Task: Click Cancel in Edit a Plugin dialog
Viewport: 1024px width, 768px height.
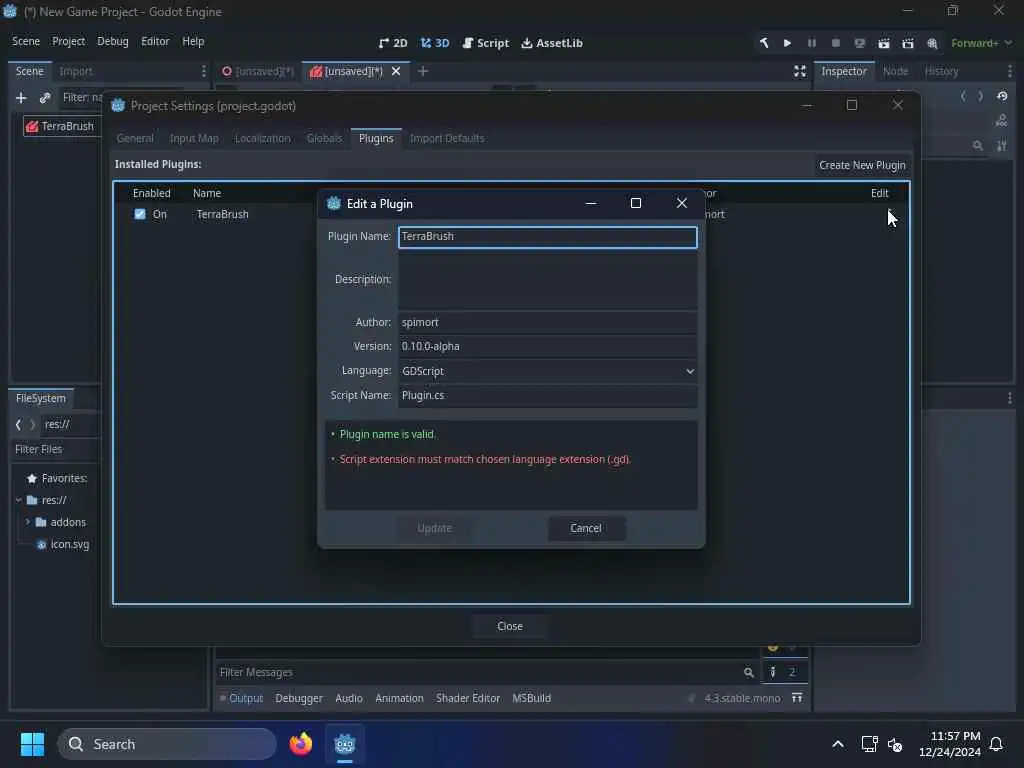Action: click(586, 528)
